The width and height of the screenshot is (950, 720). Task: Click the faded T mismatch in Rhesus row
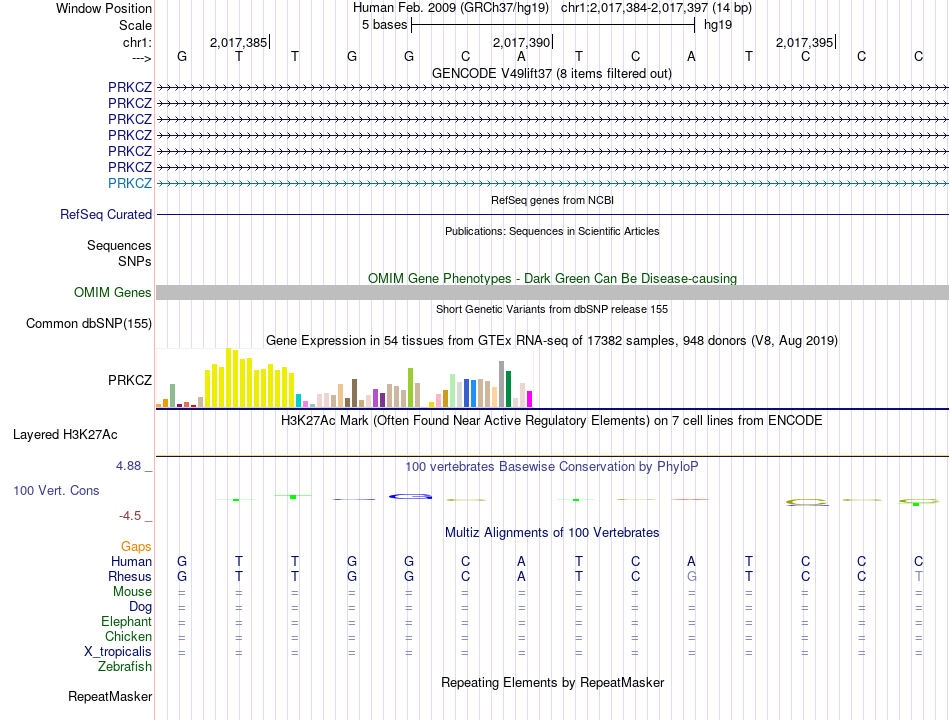pyautogui.click(x=918, y=576)
